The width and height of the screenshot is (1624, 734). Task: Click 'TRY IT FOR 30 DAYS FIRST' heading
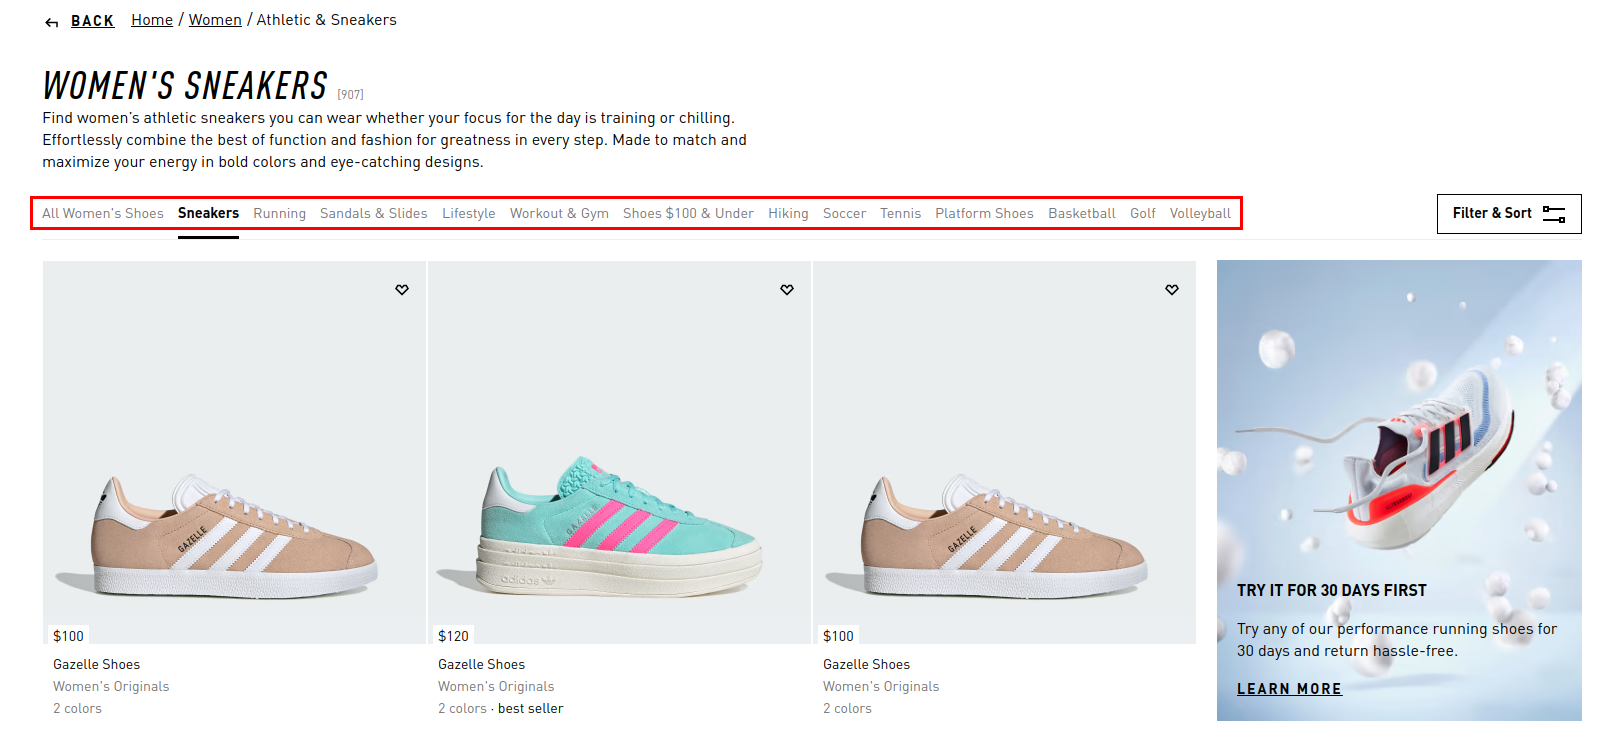click(1331, 590)
